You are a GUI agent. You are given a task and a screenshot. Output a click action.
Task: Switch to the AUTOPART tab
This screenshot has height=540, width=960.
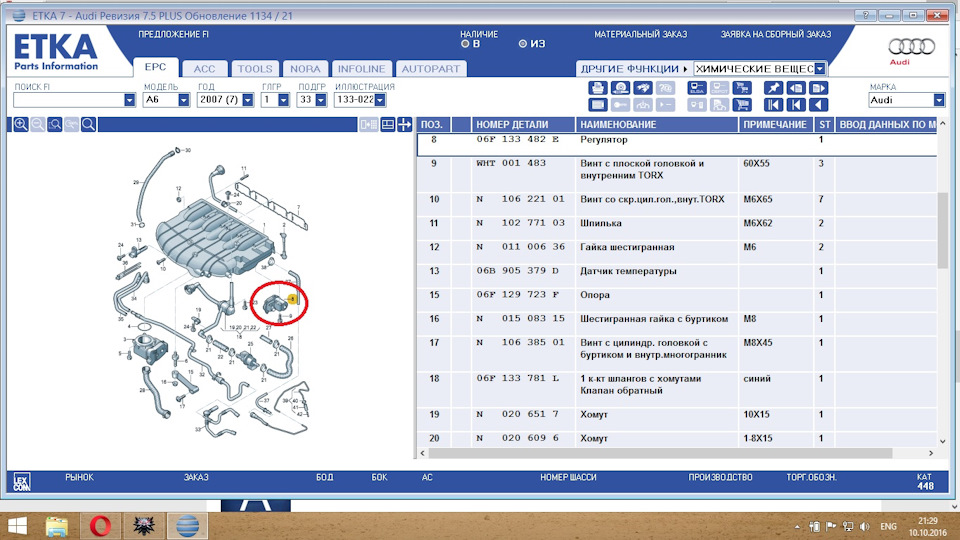point(431,69)
